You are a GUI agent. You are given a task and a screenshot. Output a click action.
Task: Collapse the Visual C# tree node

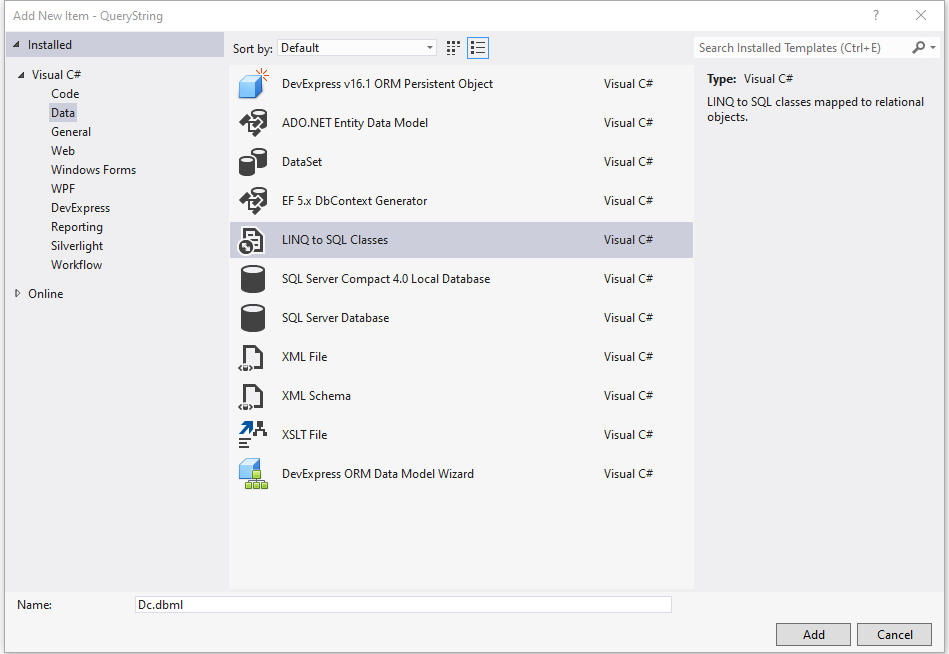point(21,75)
